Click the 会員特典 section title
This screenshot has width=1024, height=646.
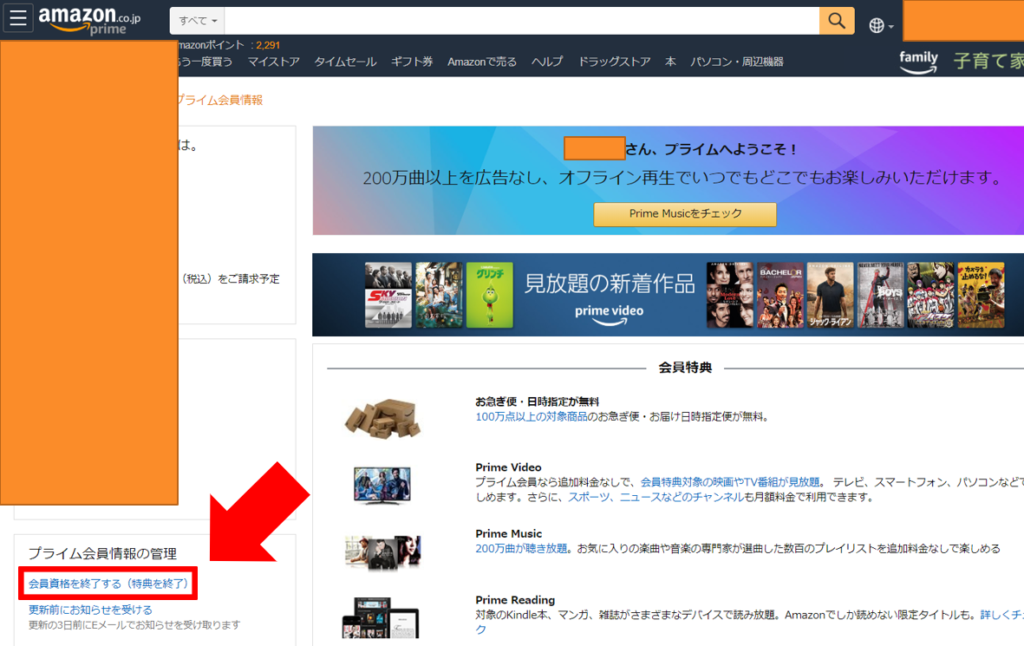tap(685, 368)
